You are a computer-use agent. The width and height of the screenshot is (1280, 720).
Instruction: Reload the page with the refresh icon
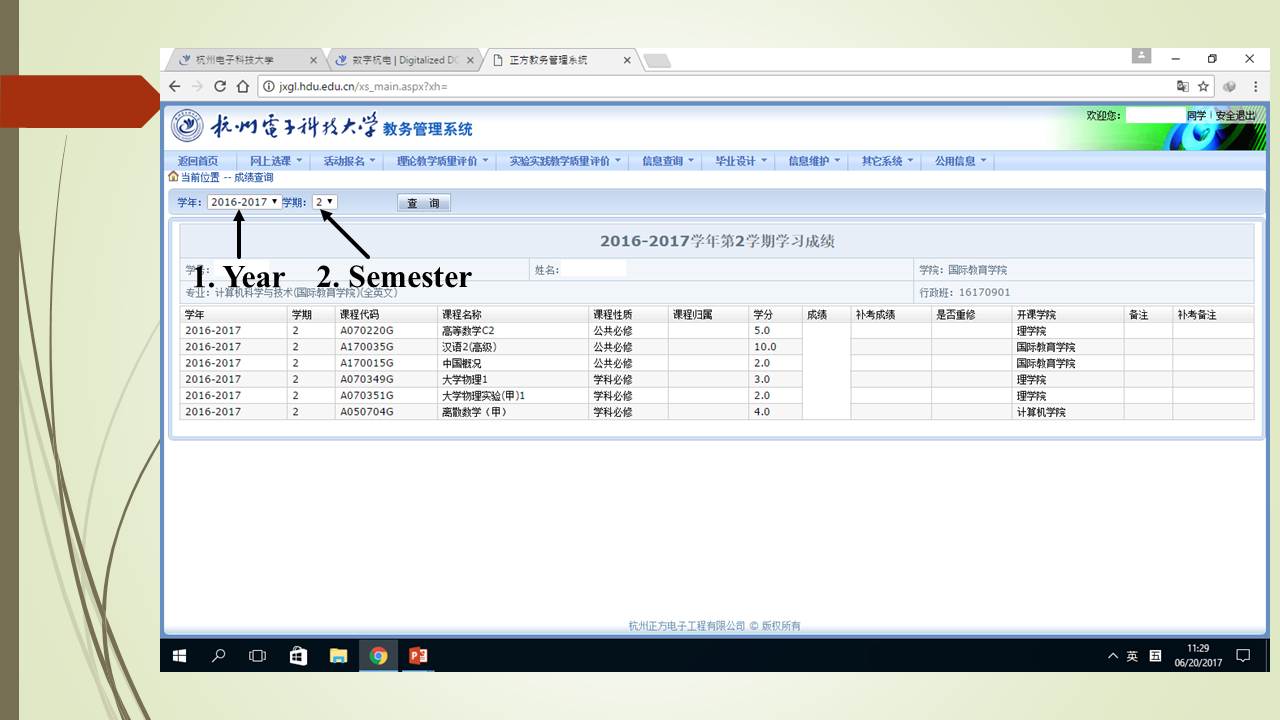click(220, 87)
